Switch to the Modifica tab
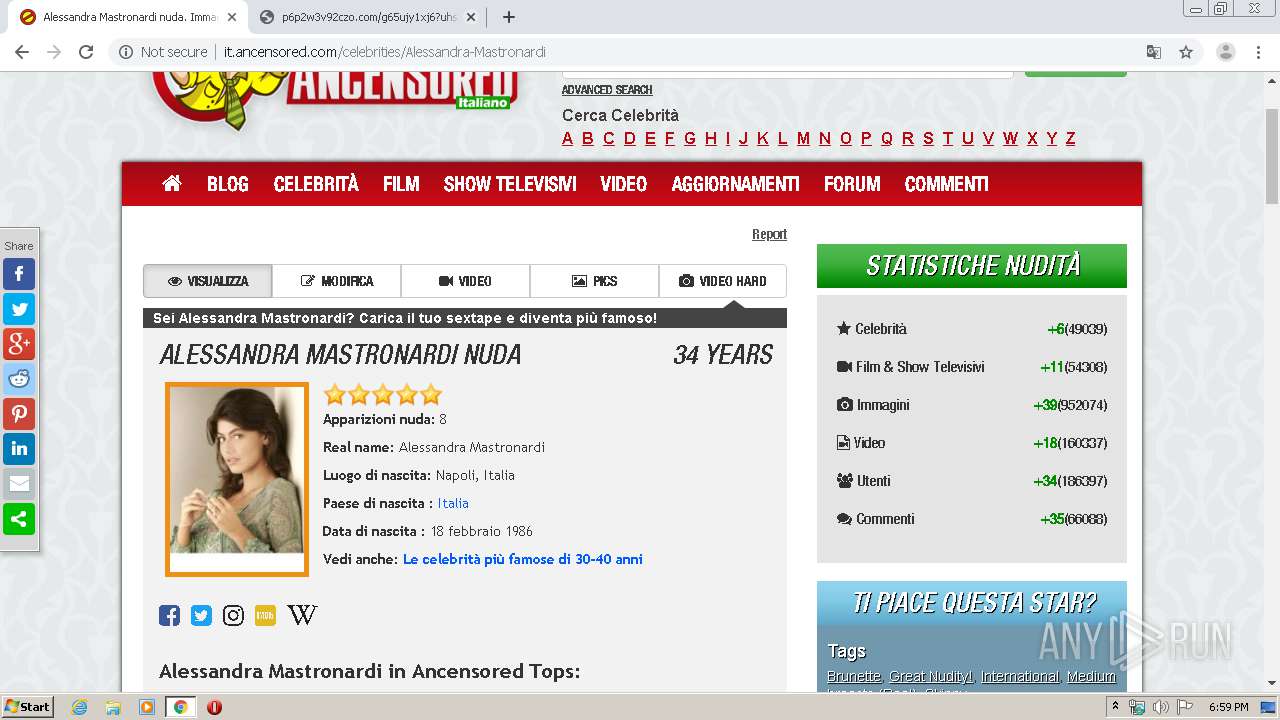The width and height of the screenshot is (1280, 720). (337, 281)
